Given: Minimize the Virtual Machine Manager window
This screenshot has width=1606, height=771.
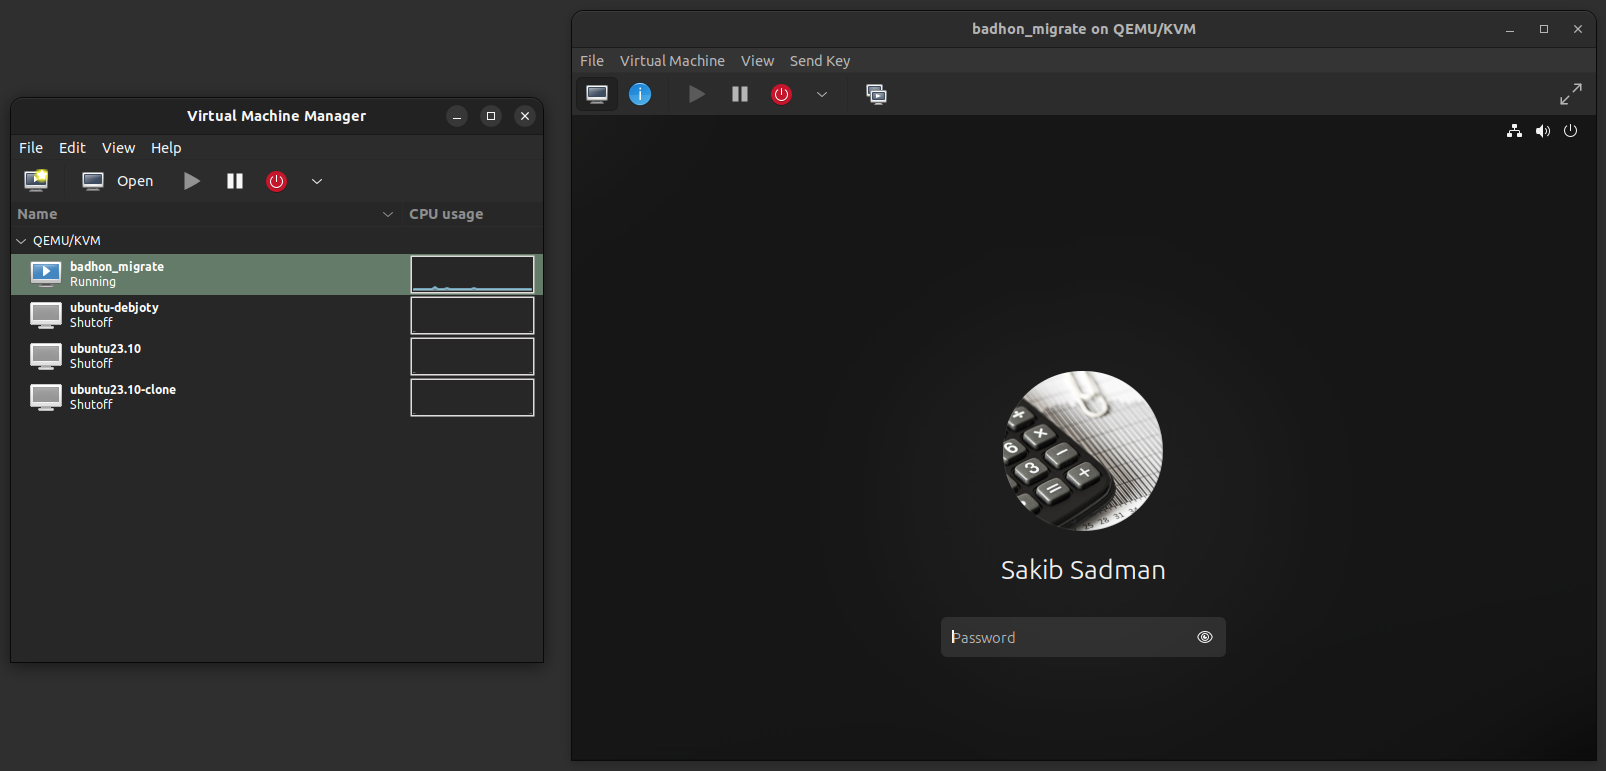Looking at the screenshot, I should click(457, 116).
